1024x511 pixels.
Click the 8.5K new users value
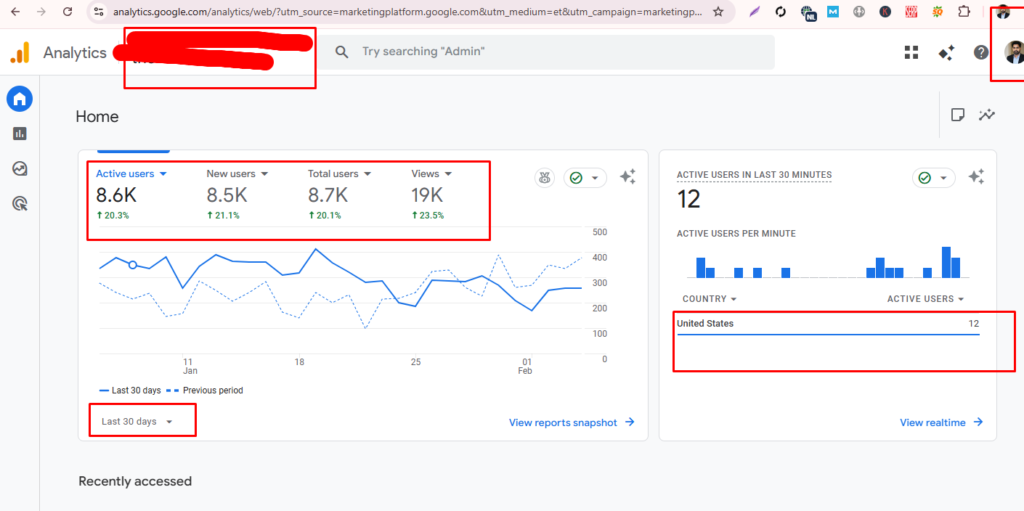tap(227, 195)
